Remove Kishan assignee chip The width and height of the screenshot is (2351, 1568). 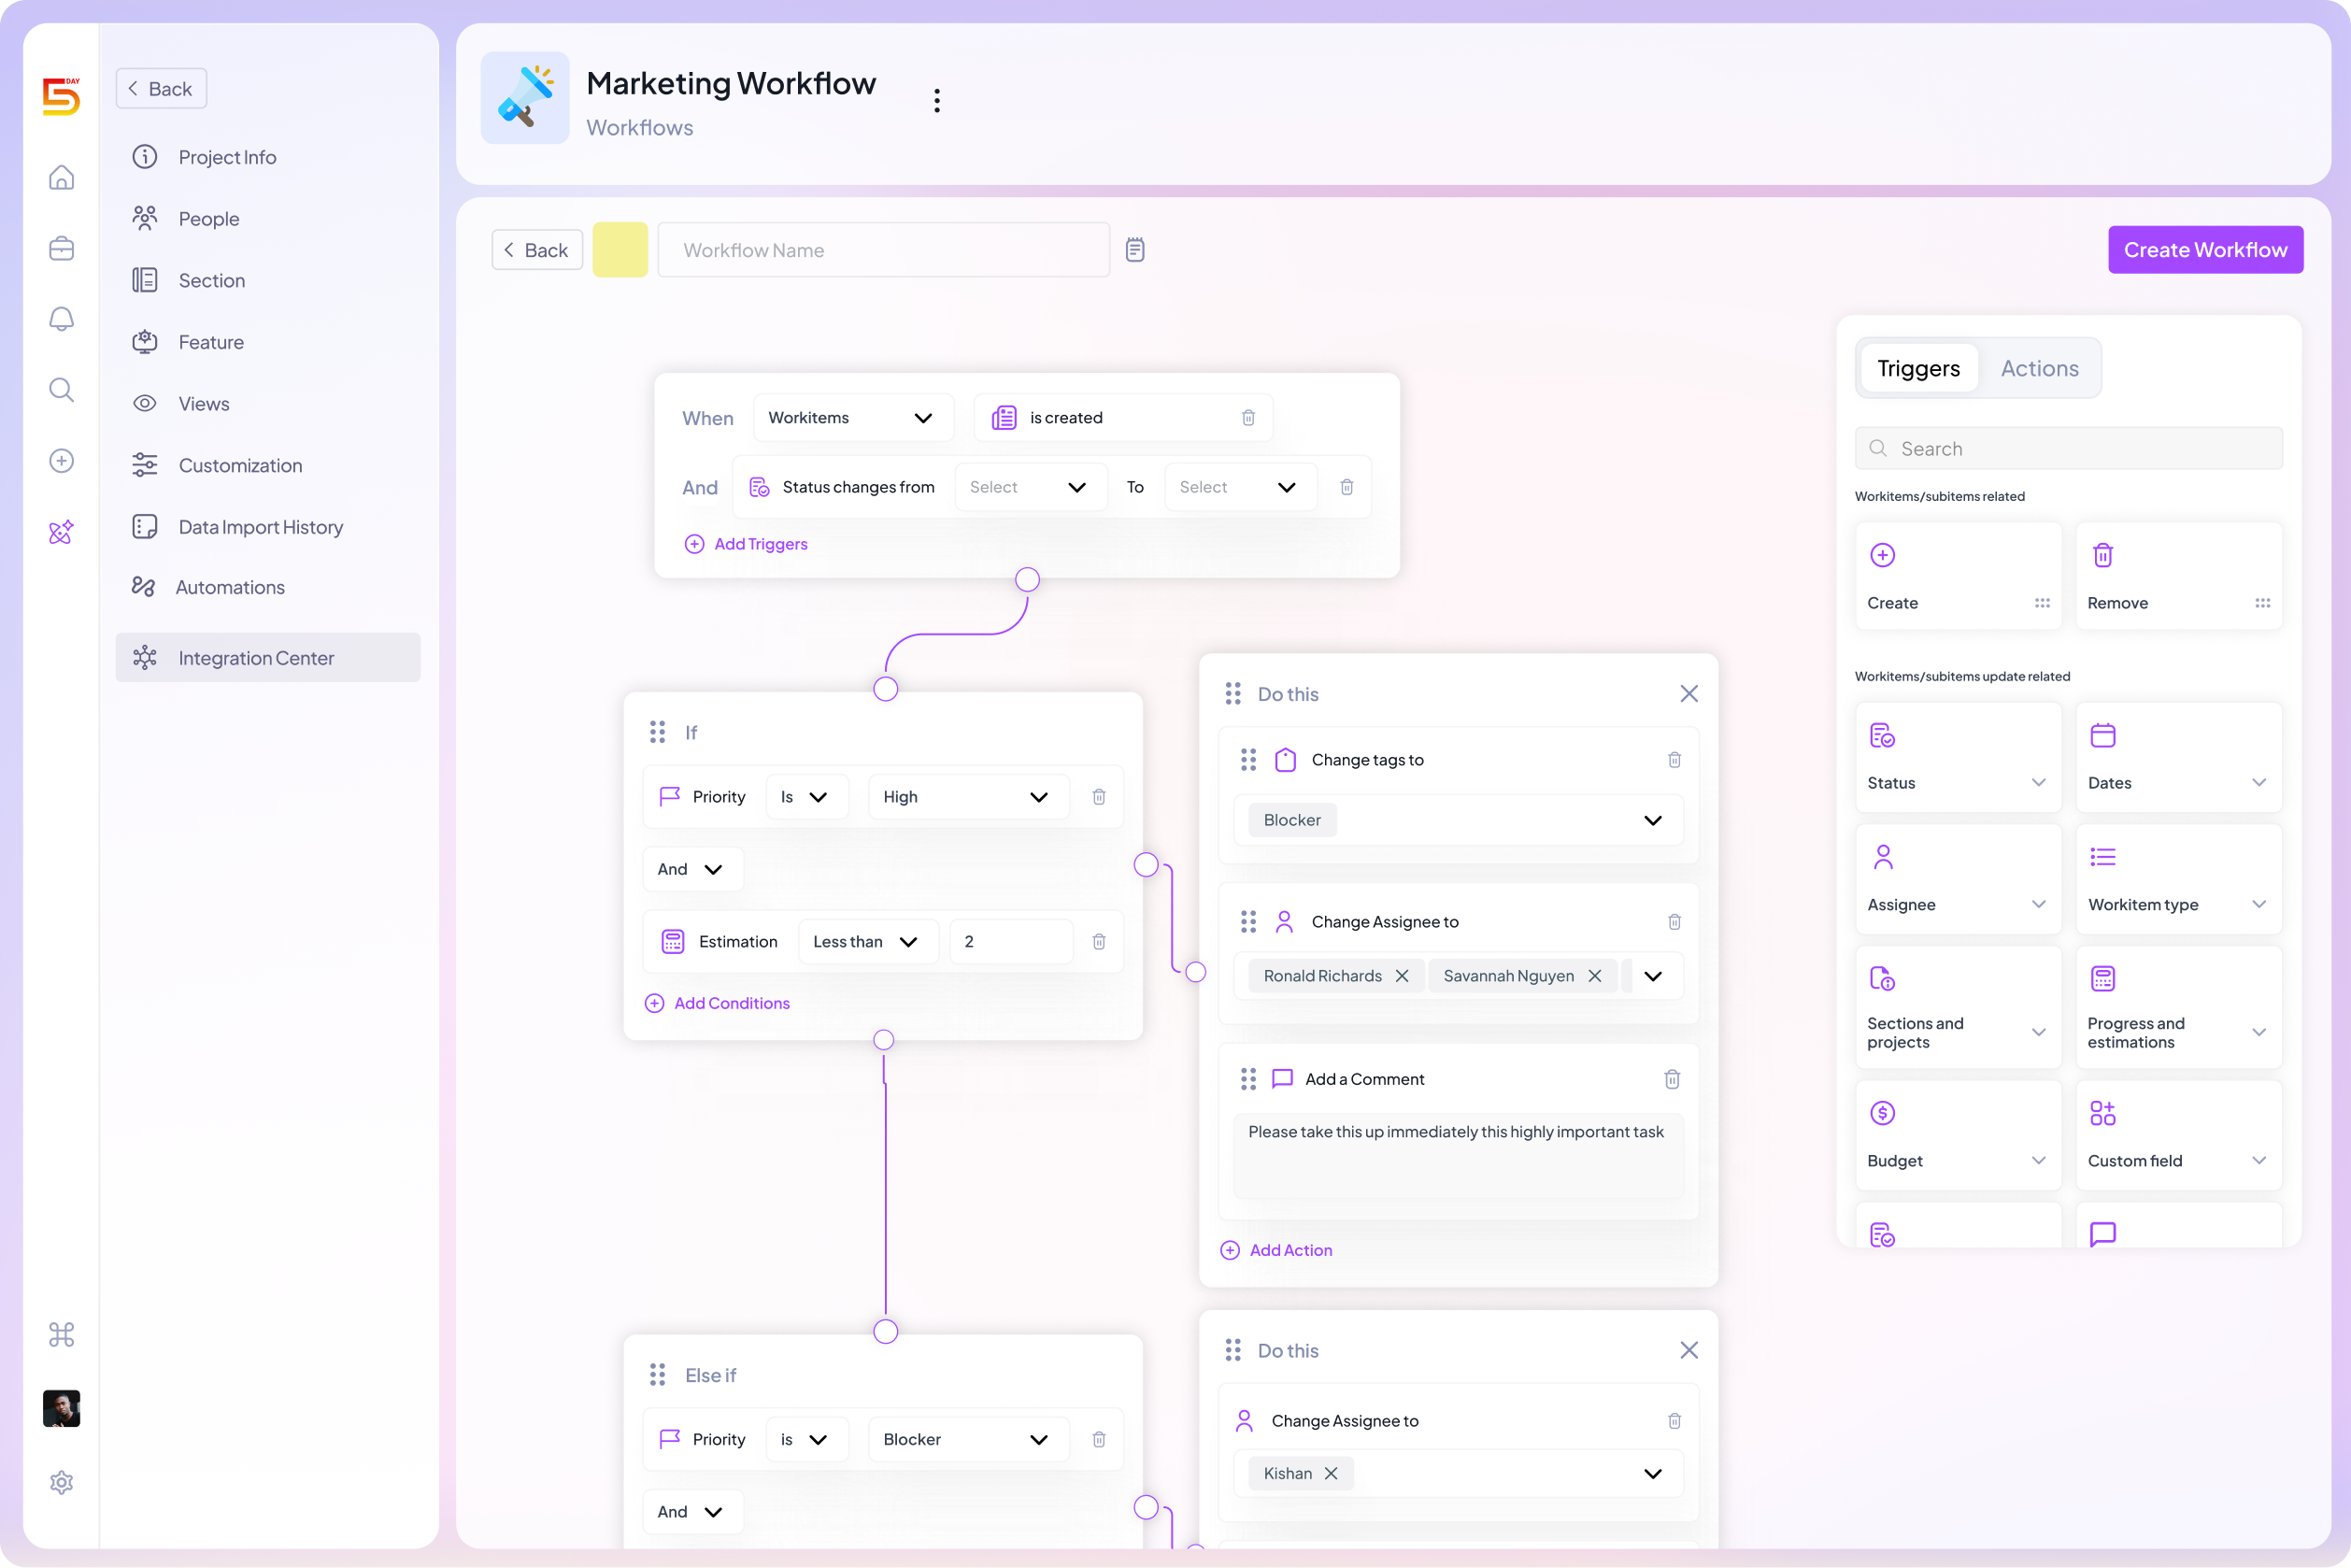(1330, 1474)
